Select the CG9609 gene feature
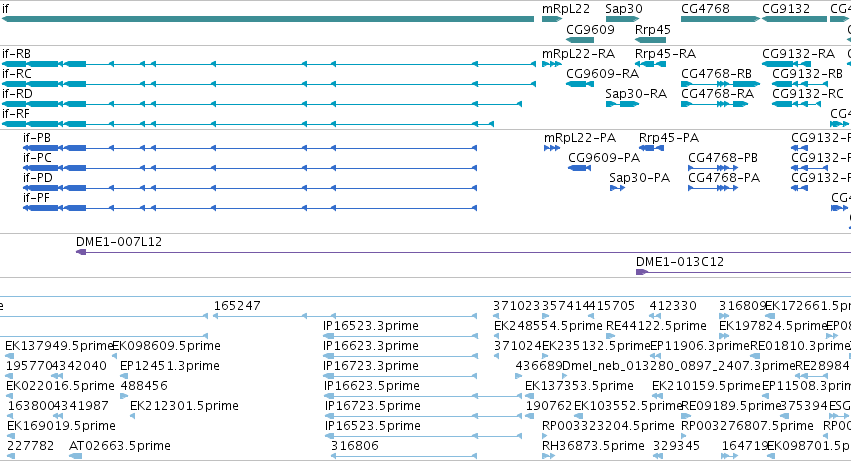Image resolution: width=851 pixels, height=461 pixels. click(580, 40)
